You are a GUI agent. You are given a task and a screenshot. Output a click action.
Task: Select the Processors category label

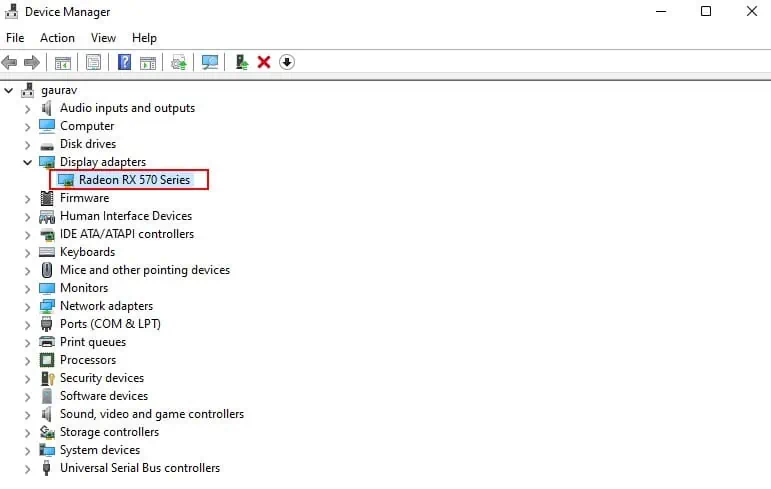88,360
